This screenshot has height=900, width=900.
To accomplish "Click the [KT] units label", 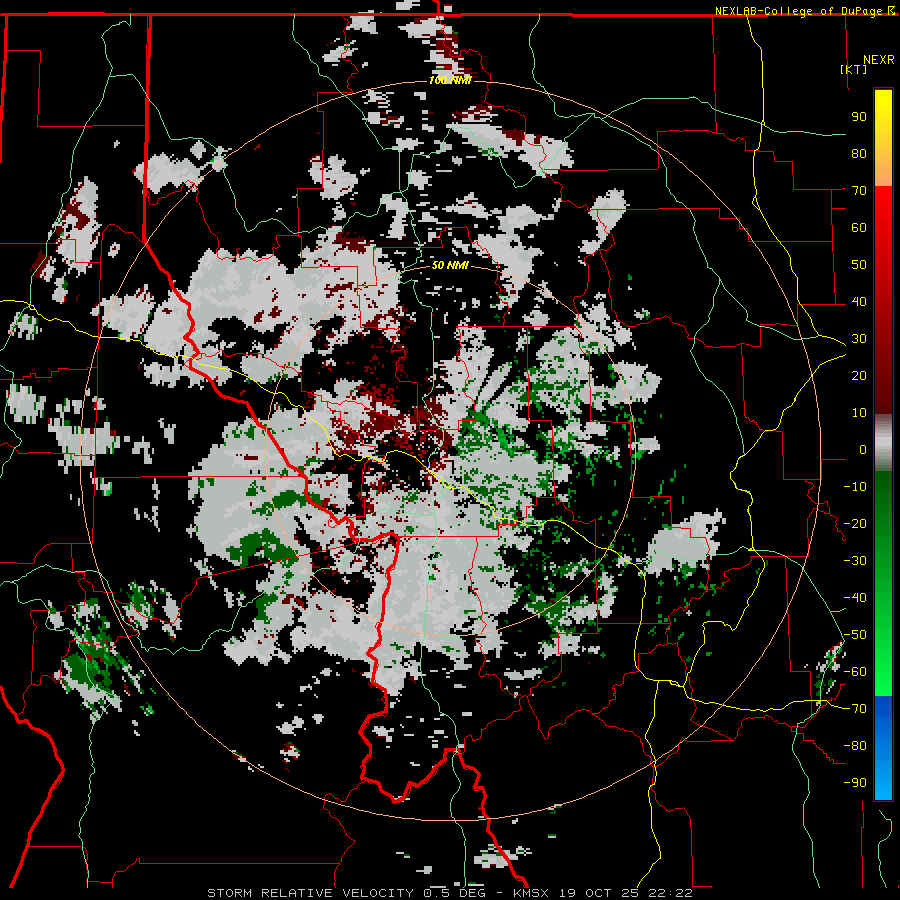I will coord(854,69).
